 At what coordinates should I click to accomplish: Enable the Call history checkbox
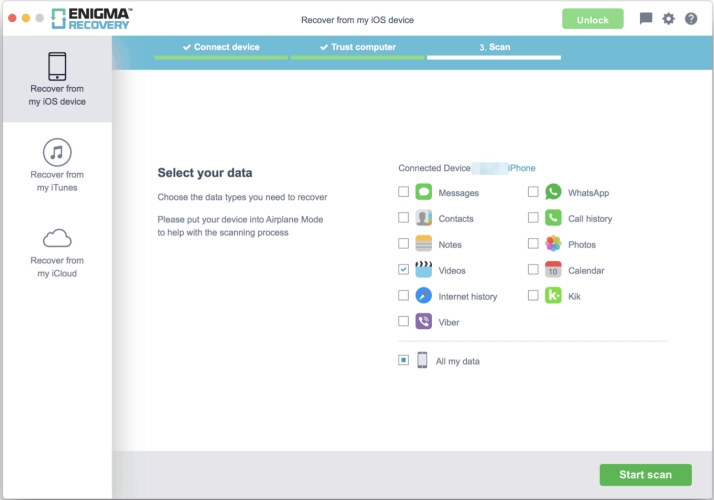pos(533,218)
